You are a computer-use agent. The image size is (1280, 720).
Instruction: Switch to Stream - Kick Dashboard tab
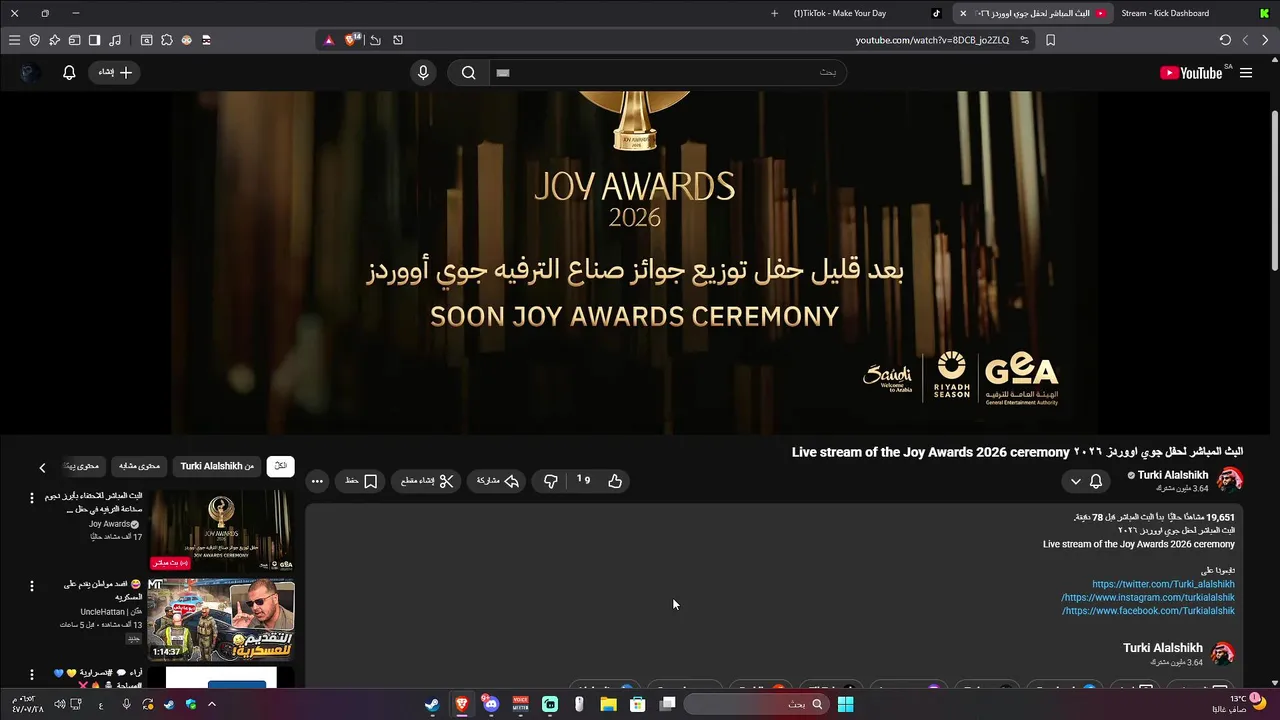pos(1165,13)
